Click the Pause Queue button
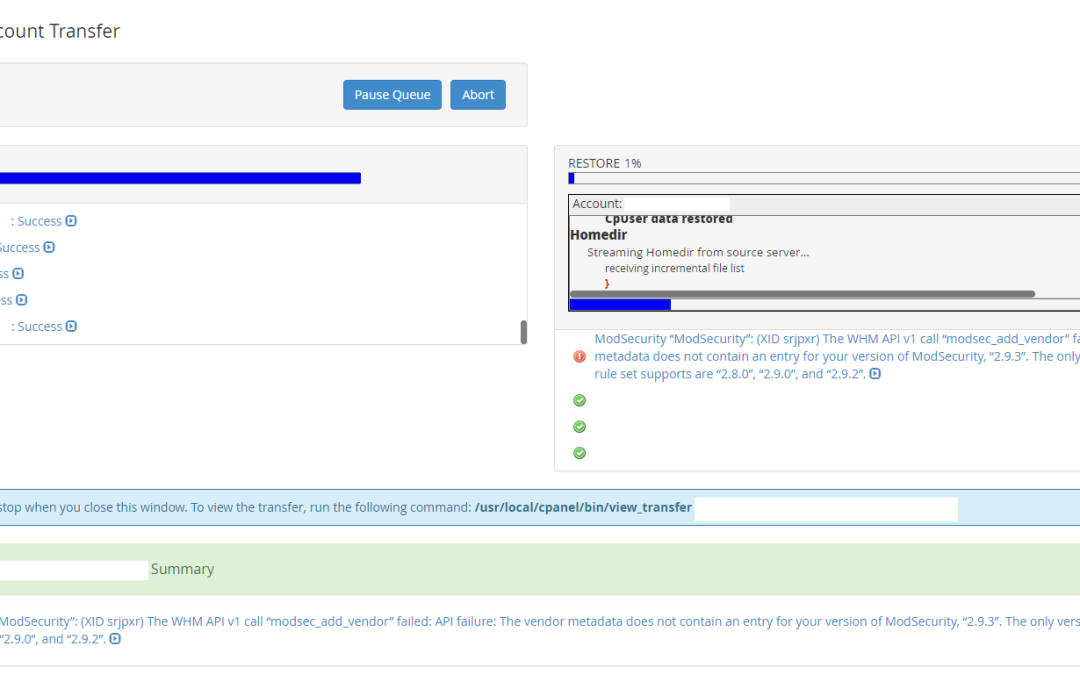 coord(392,95)
